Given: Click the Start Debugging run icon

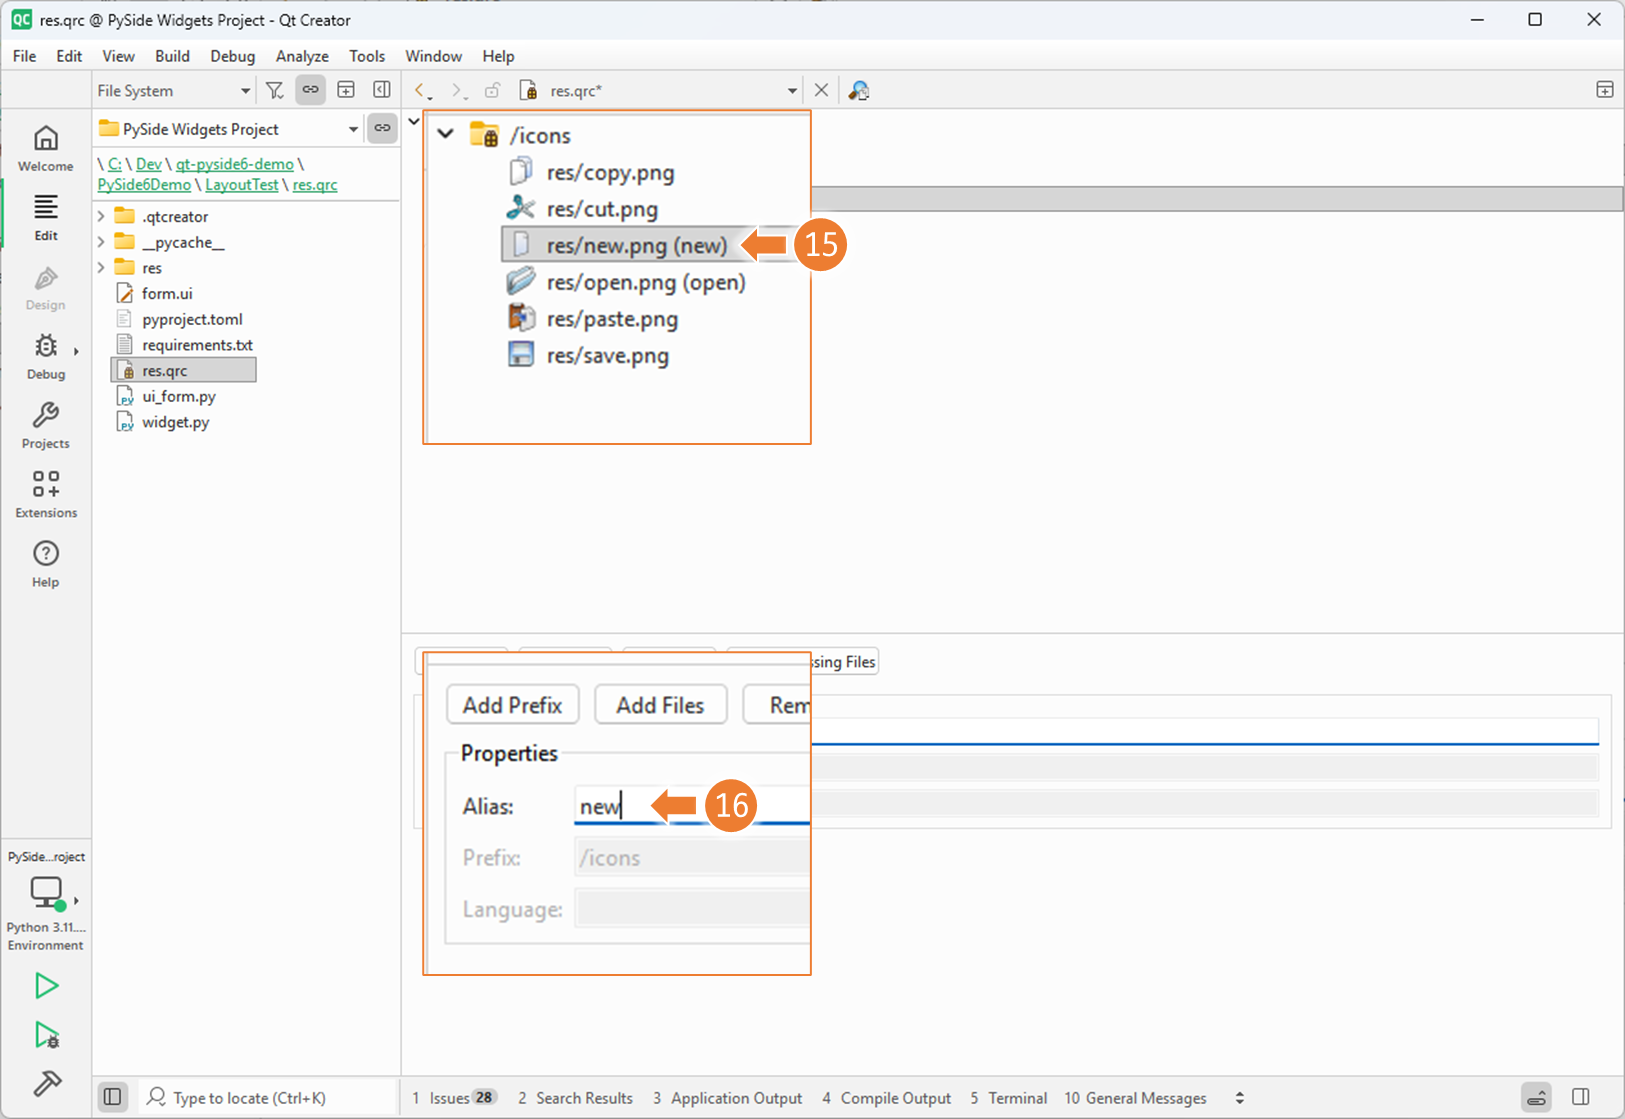Looking at the screenshot, I should click(46, 1034).
